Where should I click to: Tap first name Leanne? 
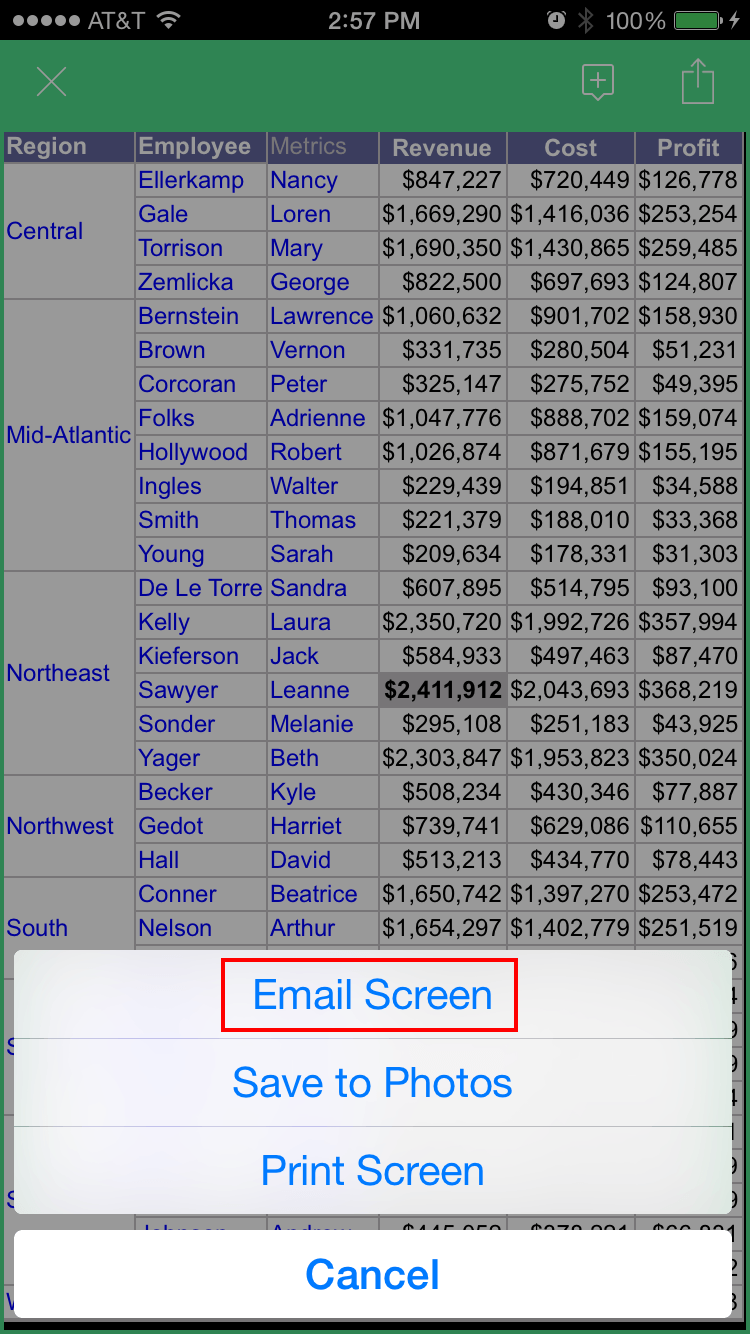coord(310,690)
